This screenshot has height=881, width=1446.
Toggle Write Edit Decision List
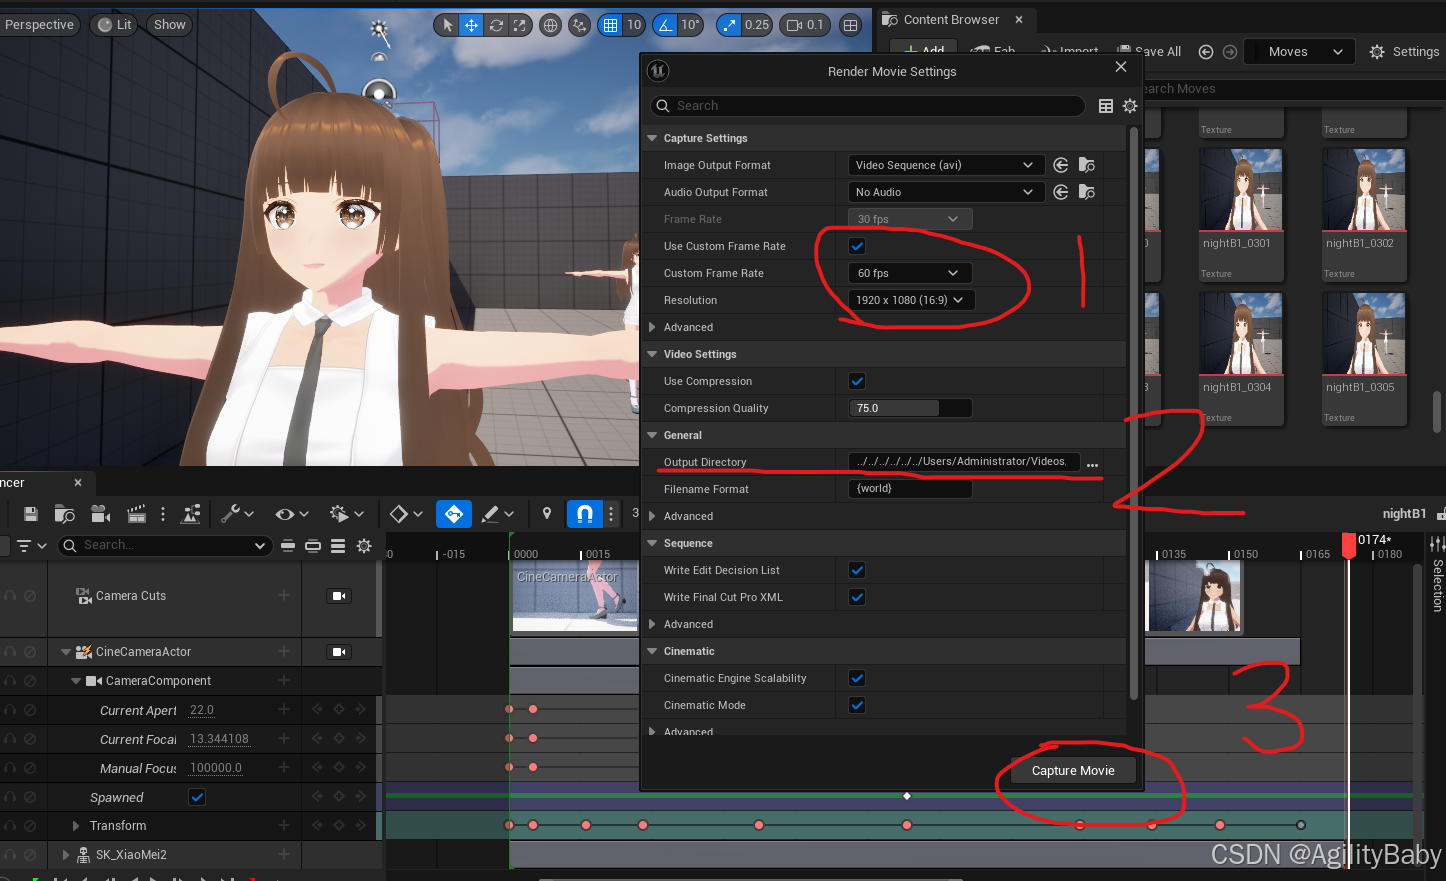pos(857,570)
